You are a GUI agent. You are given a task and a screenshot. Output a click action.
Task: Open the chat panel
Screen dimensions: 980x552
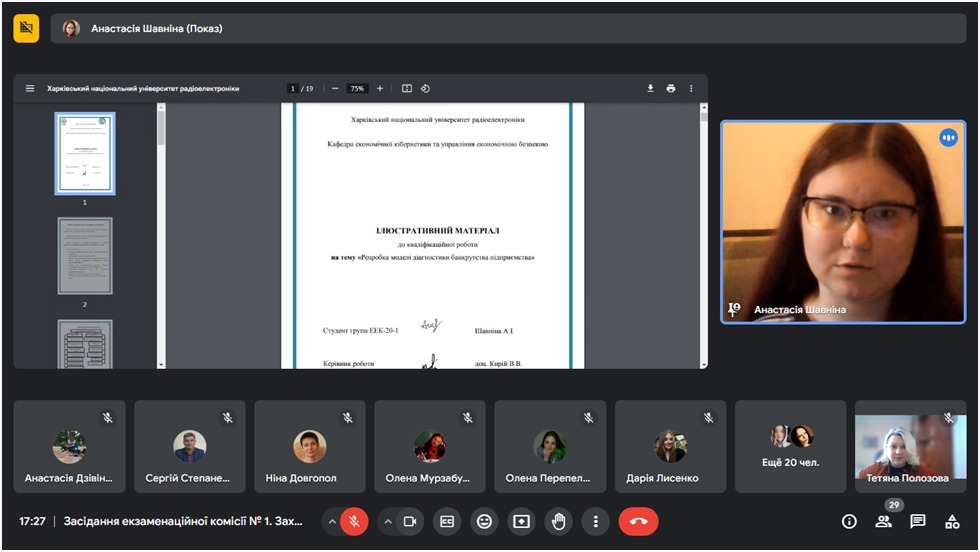[918, 521]
